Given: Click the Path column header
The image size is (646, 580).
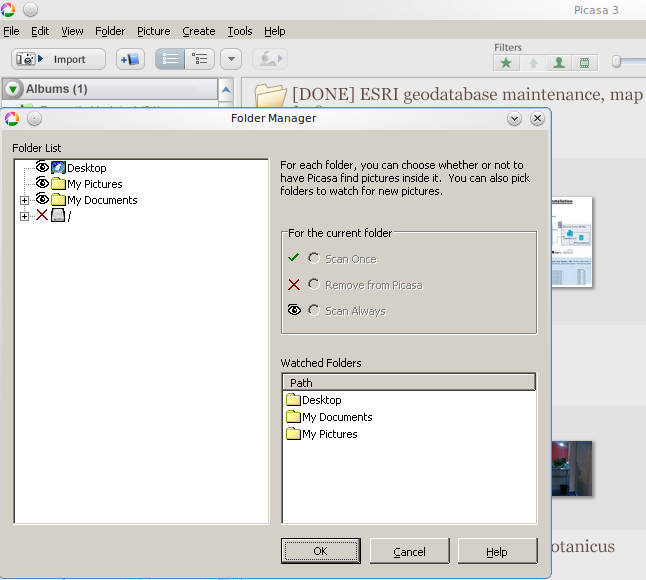Looking at the screenshot, I should point(409,382).
